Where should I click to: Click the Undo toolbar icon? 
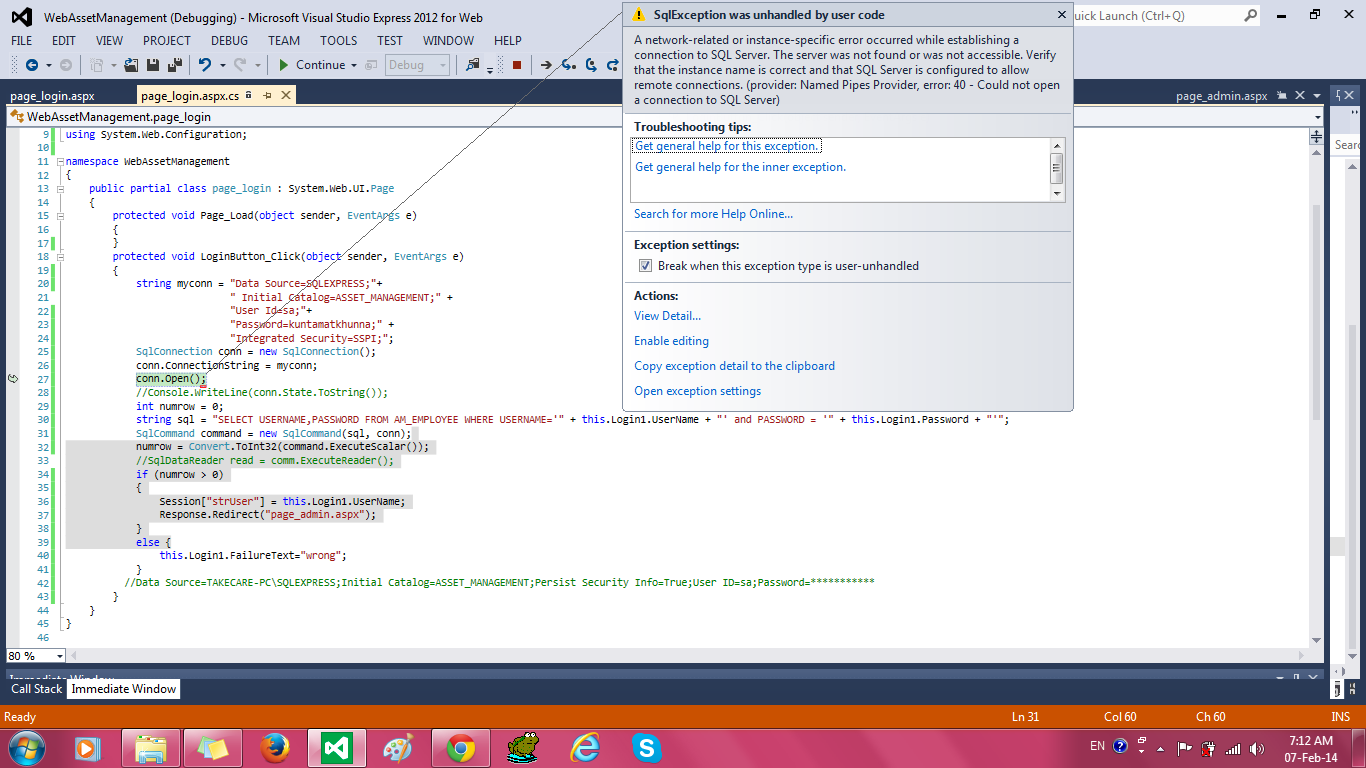pos(204,65)
